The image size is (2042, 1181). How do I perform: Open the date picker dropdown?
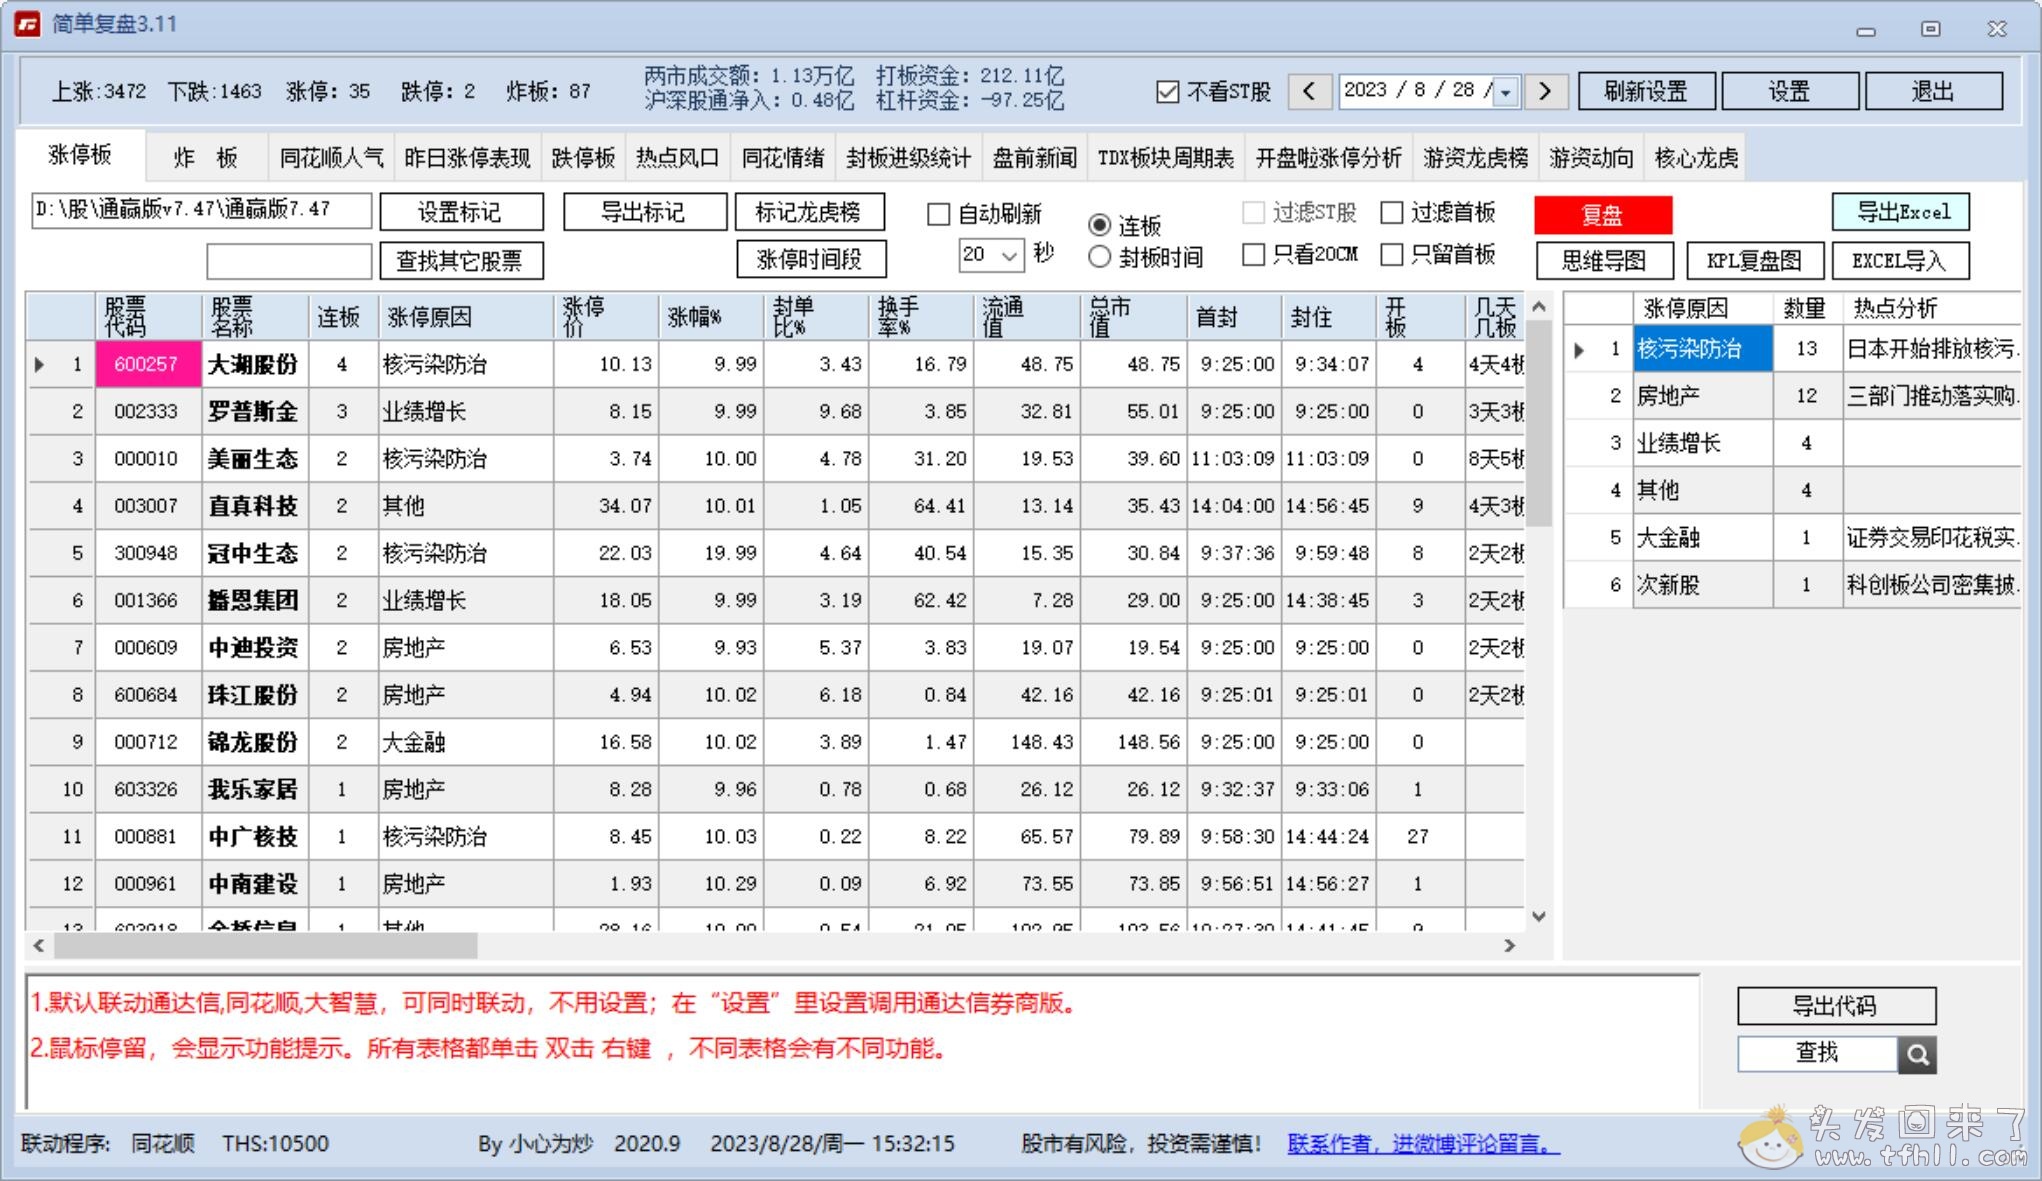click(x=1505, y=92)
